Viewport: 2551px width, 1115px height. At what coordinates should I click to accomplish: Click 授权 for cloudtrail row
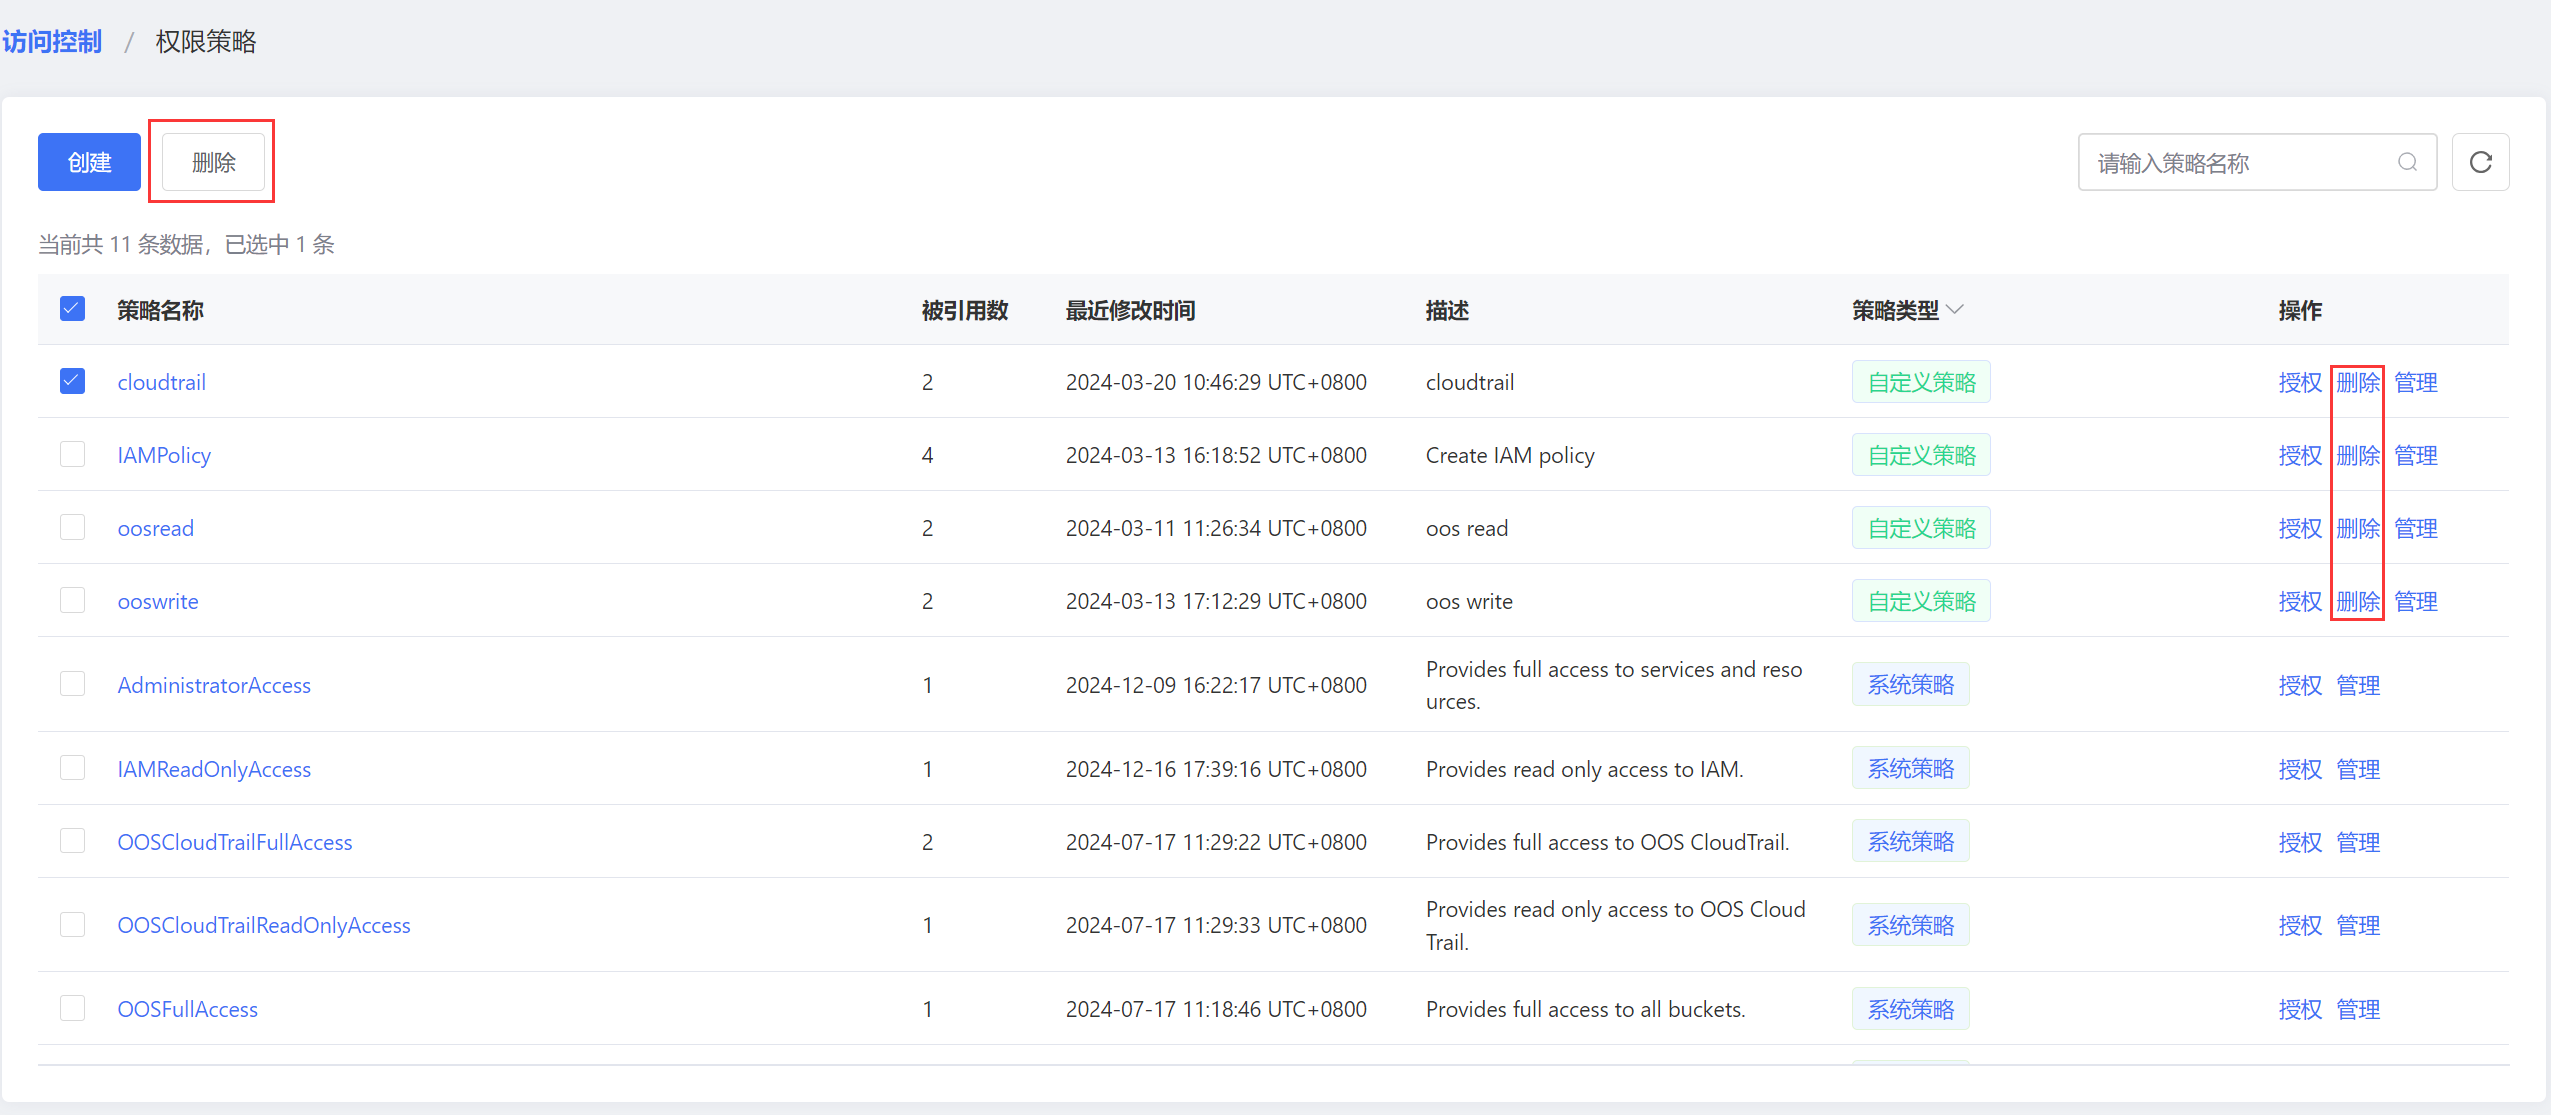pyautogui.click(x=2300, y=382)
